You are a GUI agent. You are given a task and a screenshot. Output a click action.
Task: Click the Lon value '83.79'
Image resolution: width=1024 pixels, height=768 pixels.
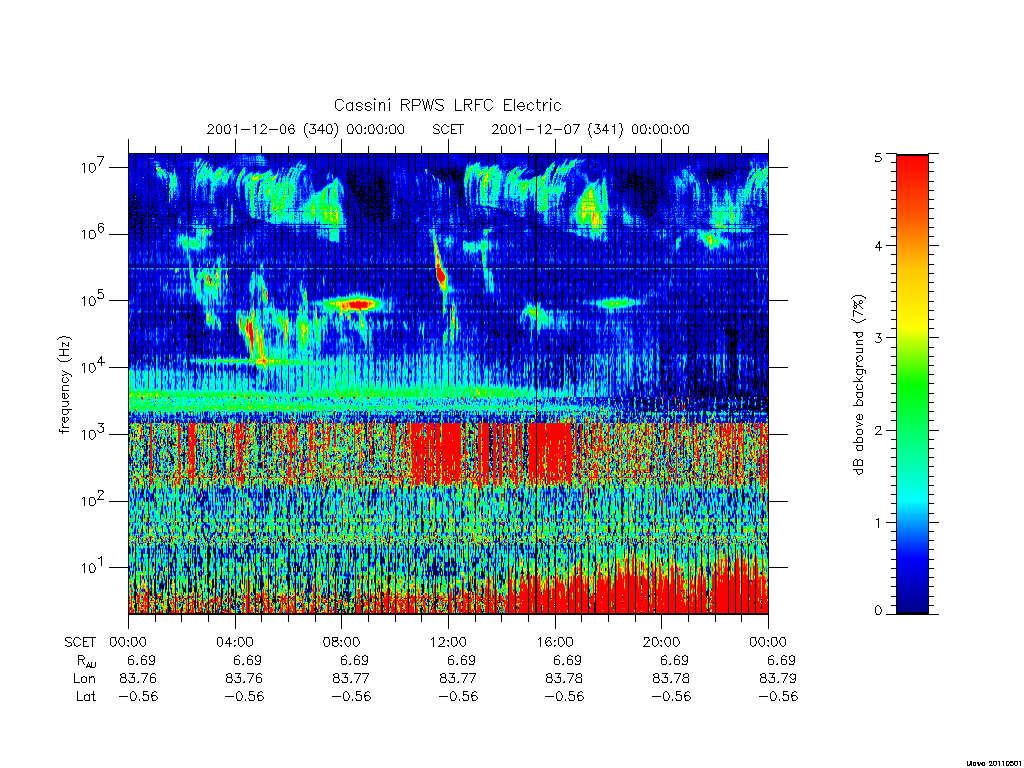coord(778,679)
